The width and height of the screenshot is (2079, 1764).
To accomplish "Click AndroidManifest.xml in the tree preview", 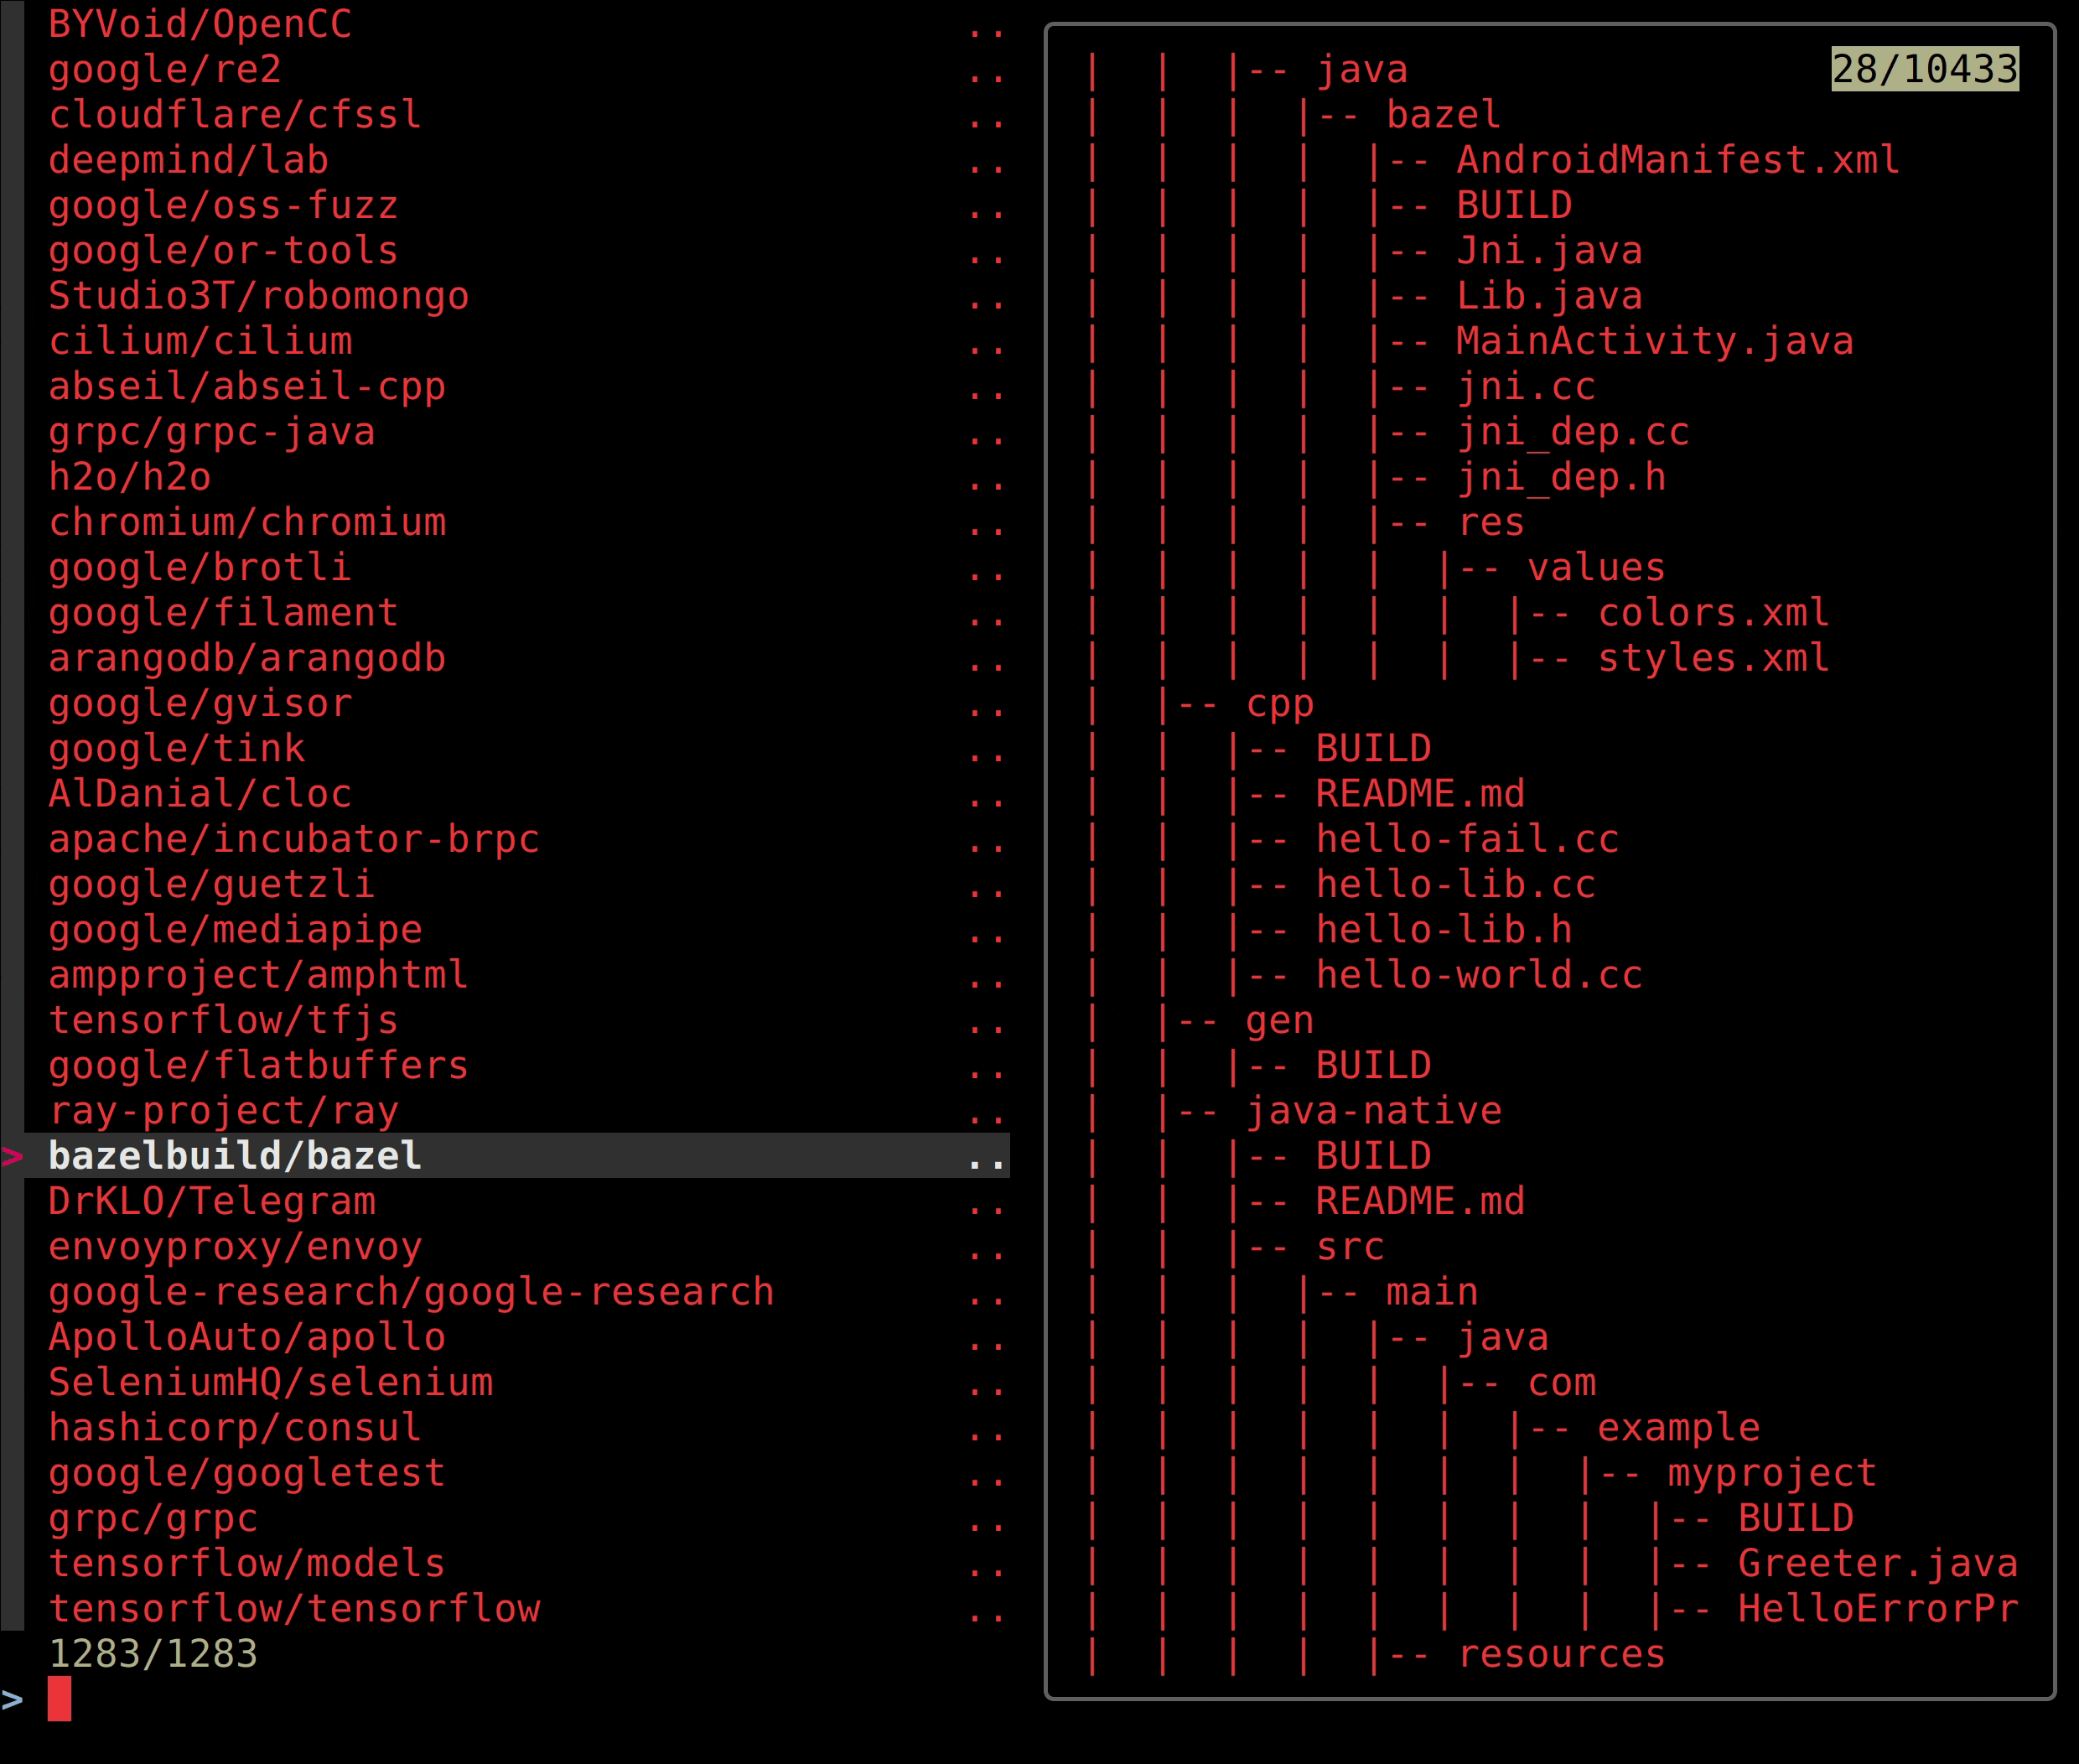I will [x=1677, y=160].
